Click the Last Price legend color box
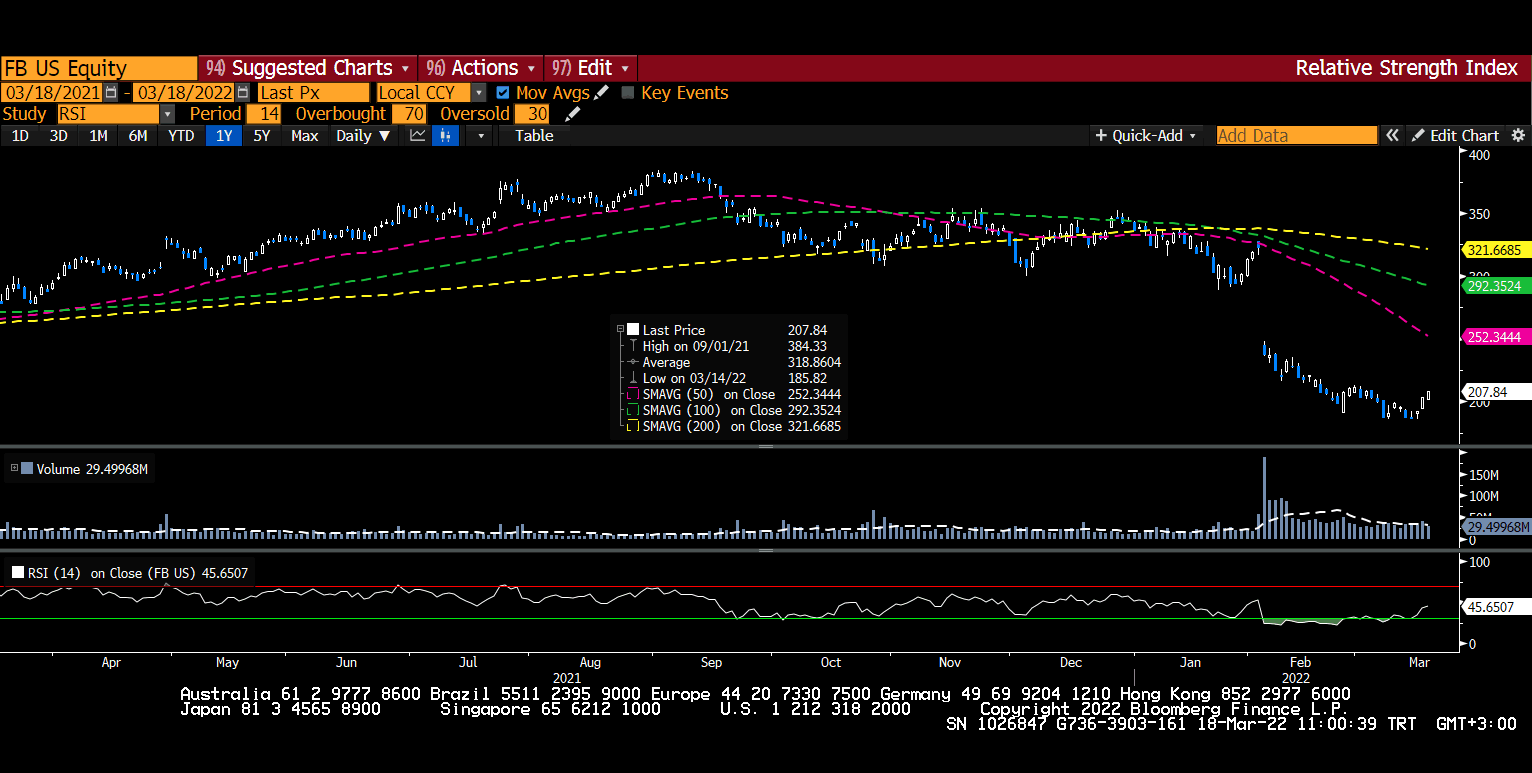This screenshot has width=1532, height=773. click(633, 330)
